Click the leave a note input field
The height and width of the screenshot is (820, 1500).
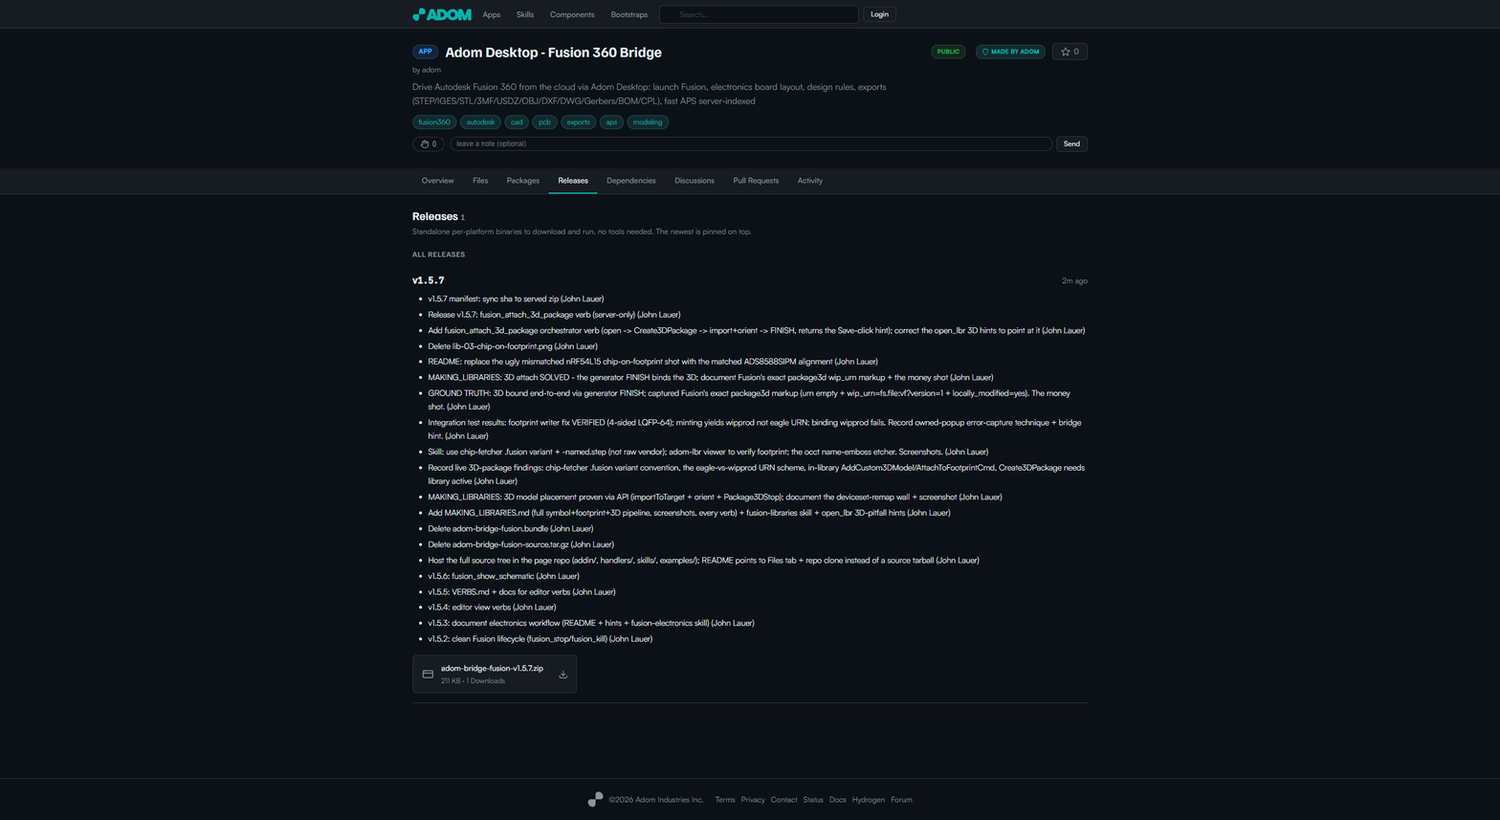[x=750, y=144]
